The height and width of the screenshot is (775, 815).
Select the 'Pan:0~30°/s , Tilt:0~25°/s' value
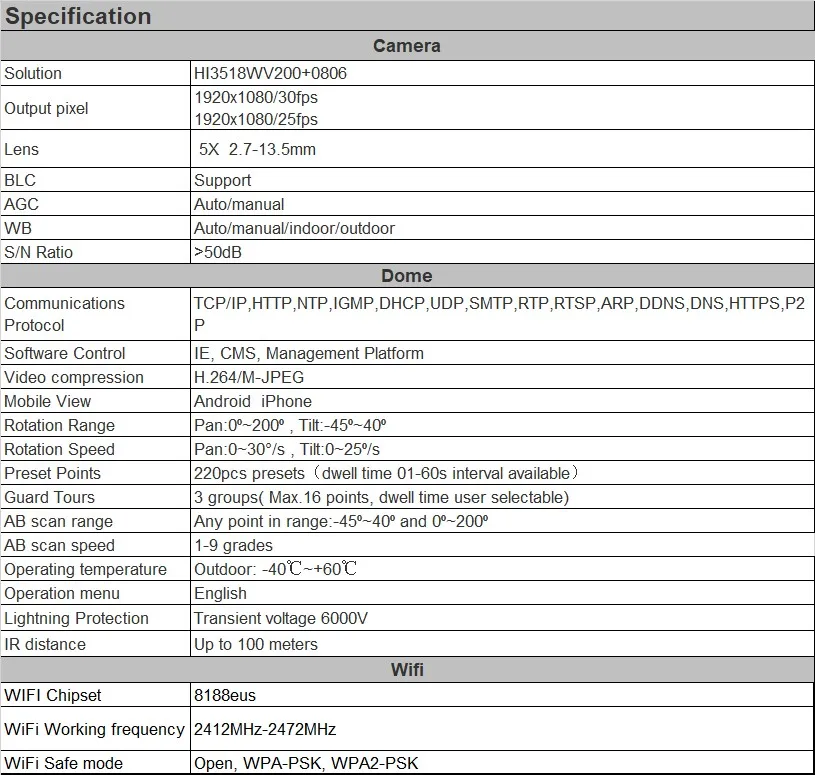(287, 449)
